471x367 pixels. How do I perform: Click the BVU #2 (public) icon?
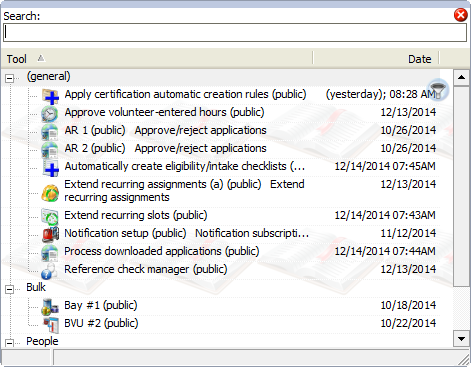[x=51, y=325]
